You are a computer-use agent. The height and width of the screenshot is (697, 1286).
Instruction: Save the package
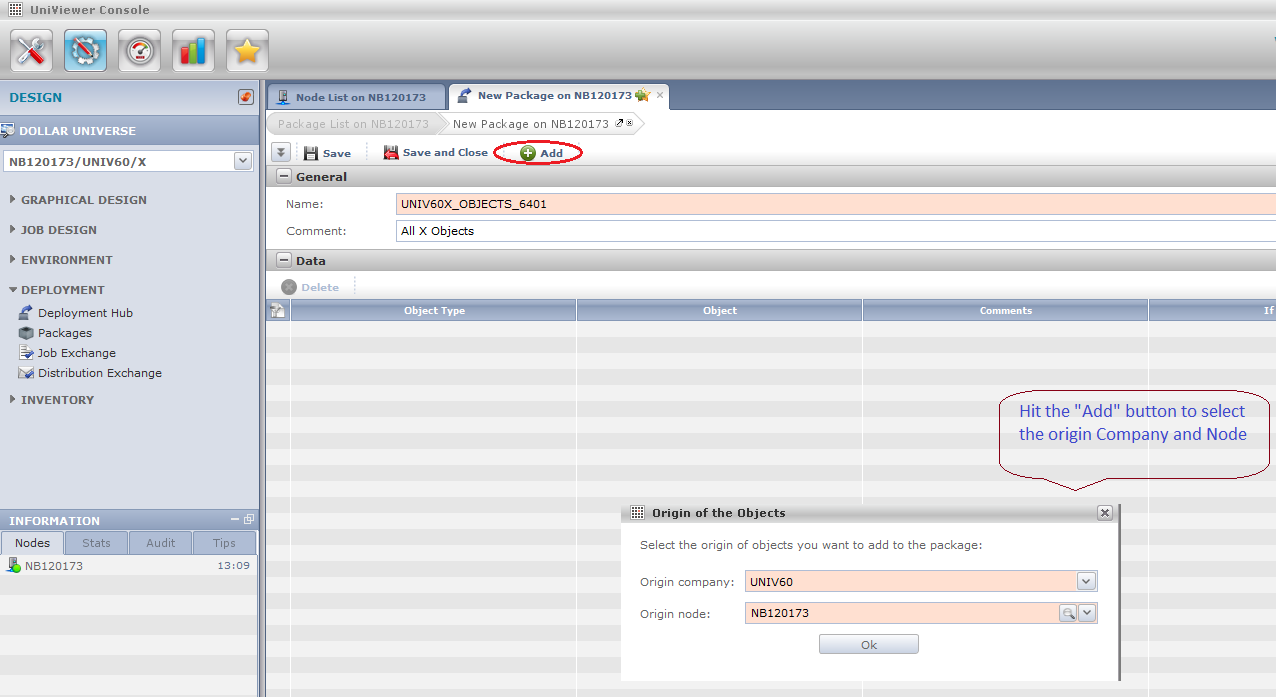coord(327,153)
